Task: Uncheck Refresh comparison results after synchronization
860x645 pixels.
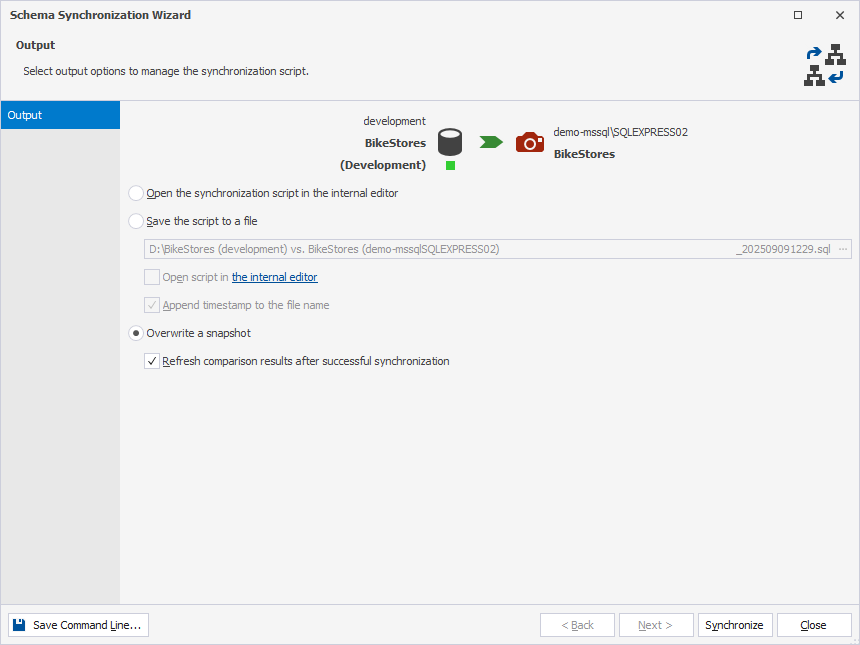Action: coord(151,361)
